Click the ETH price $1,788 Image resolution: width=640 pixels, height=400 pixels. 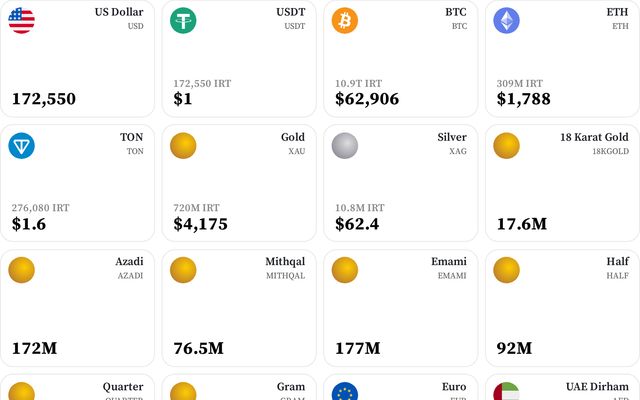pyautogui.click(x=523, y=99)
